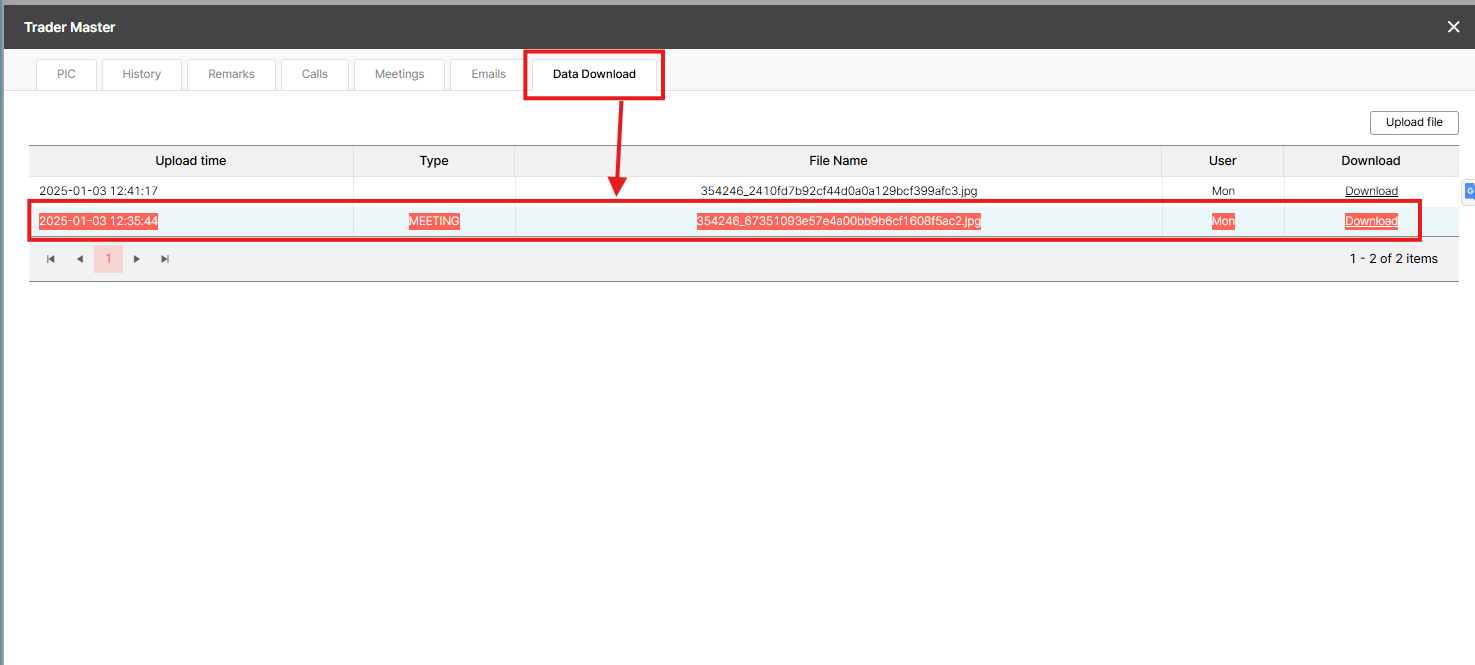Download the MEETING type file
Image resolution: width=1475 pixels, height=665 pixels.
pos(1371,222)
